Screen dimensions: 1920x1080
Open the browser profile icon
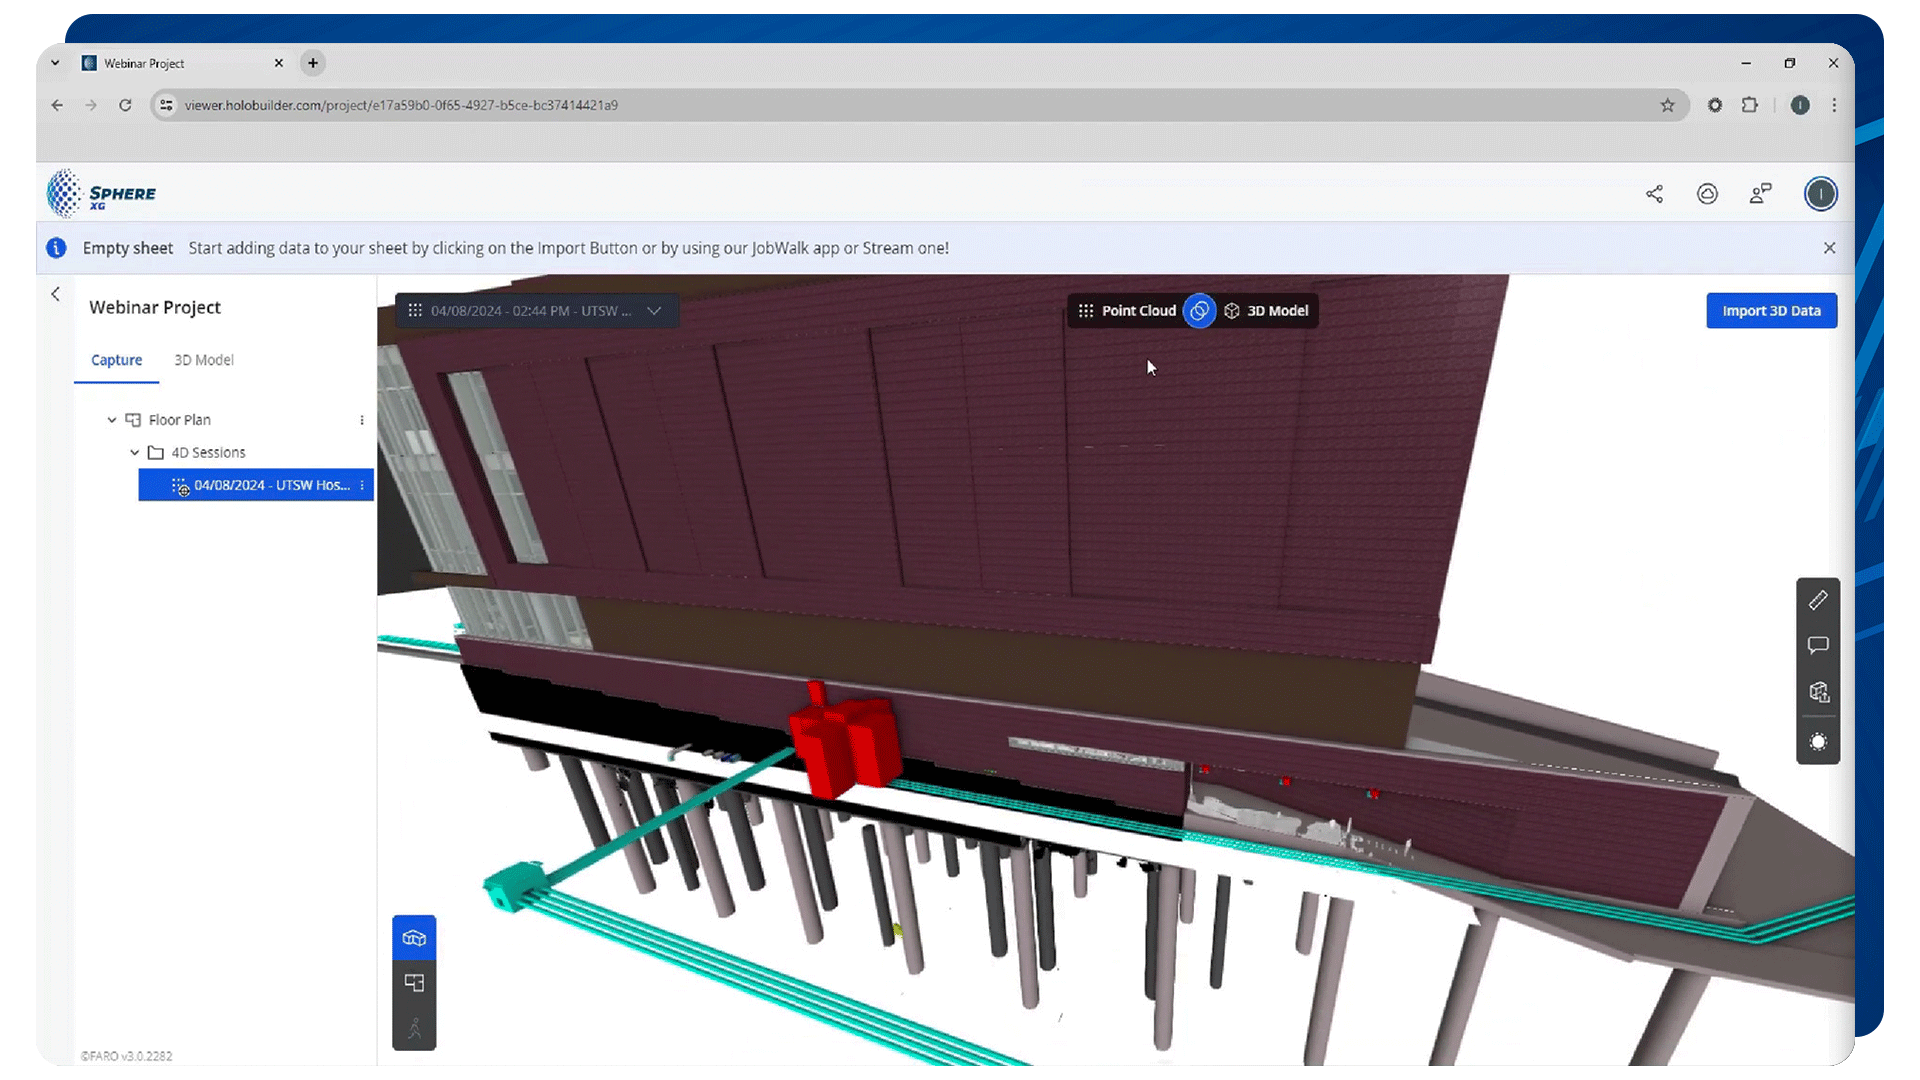point(1800,105)
